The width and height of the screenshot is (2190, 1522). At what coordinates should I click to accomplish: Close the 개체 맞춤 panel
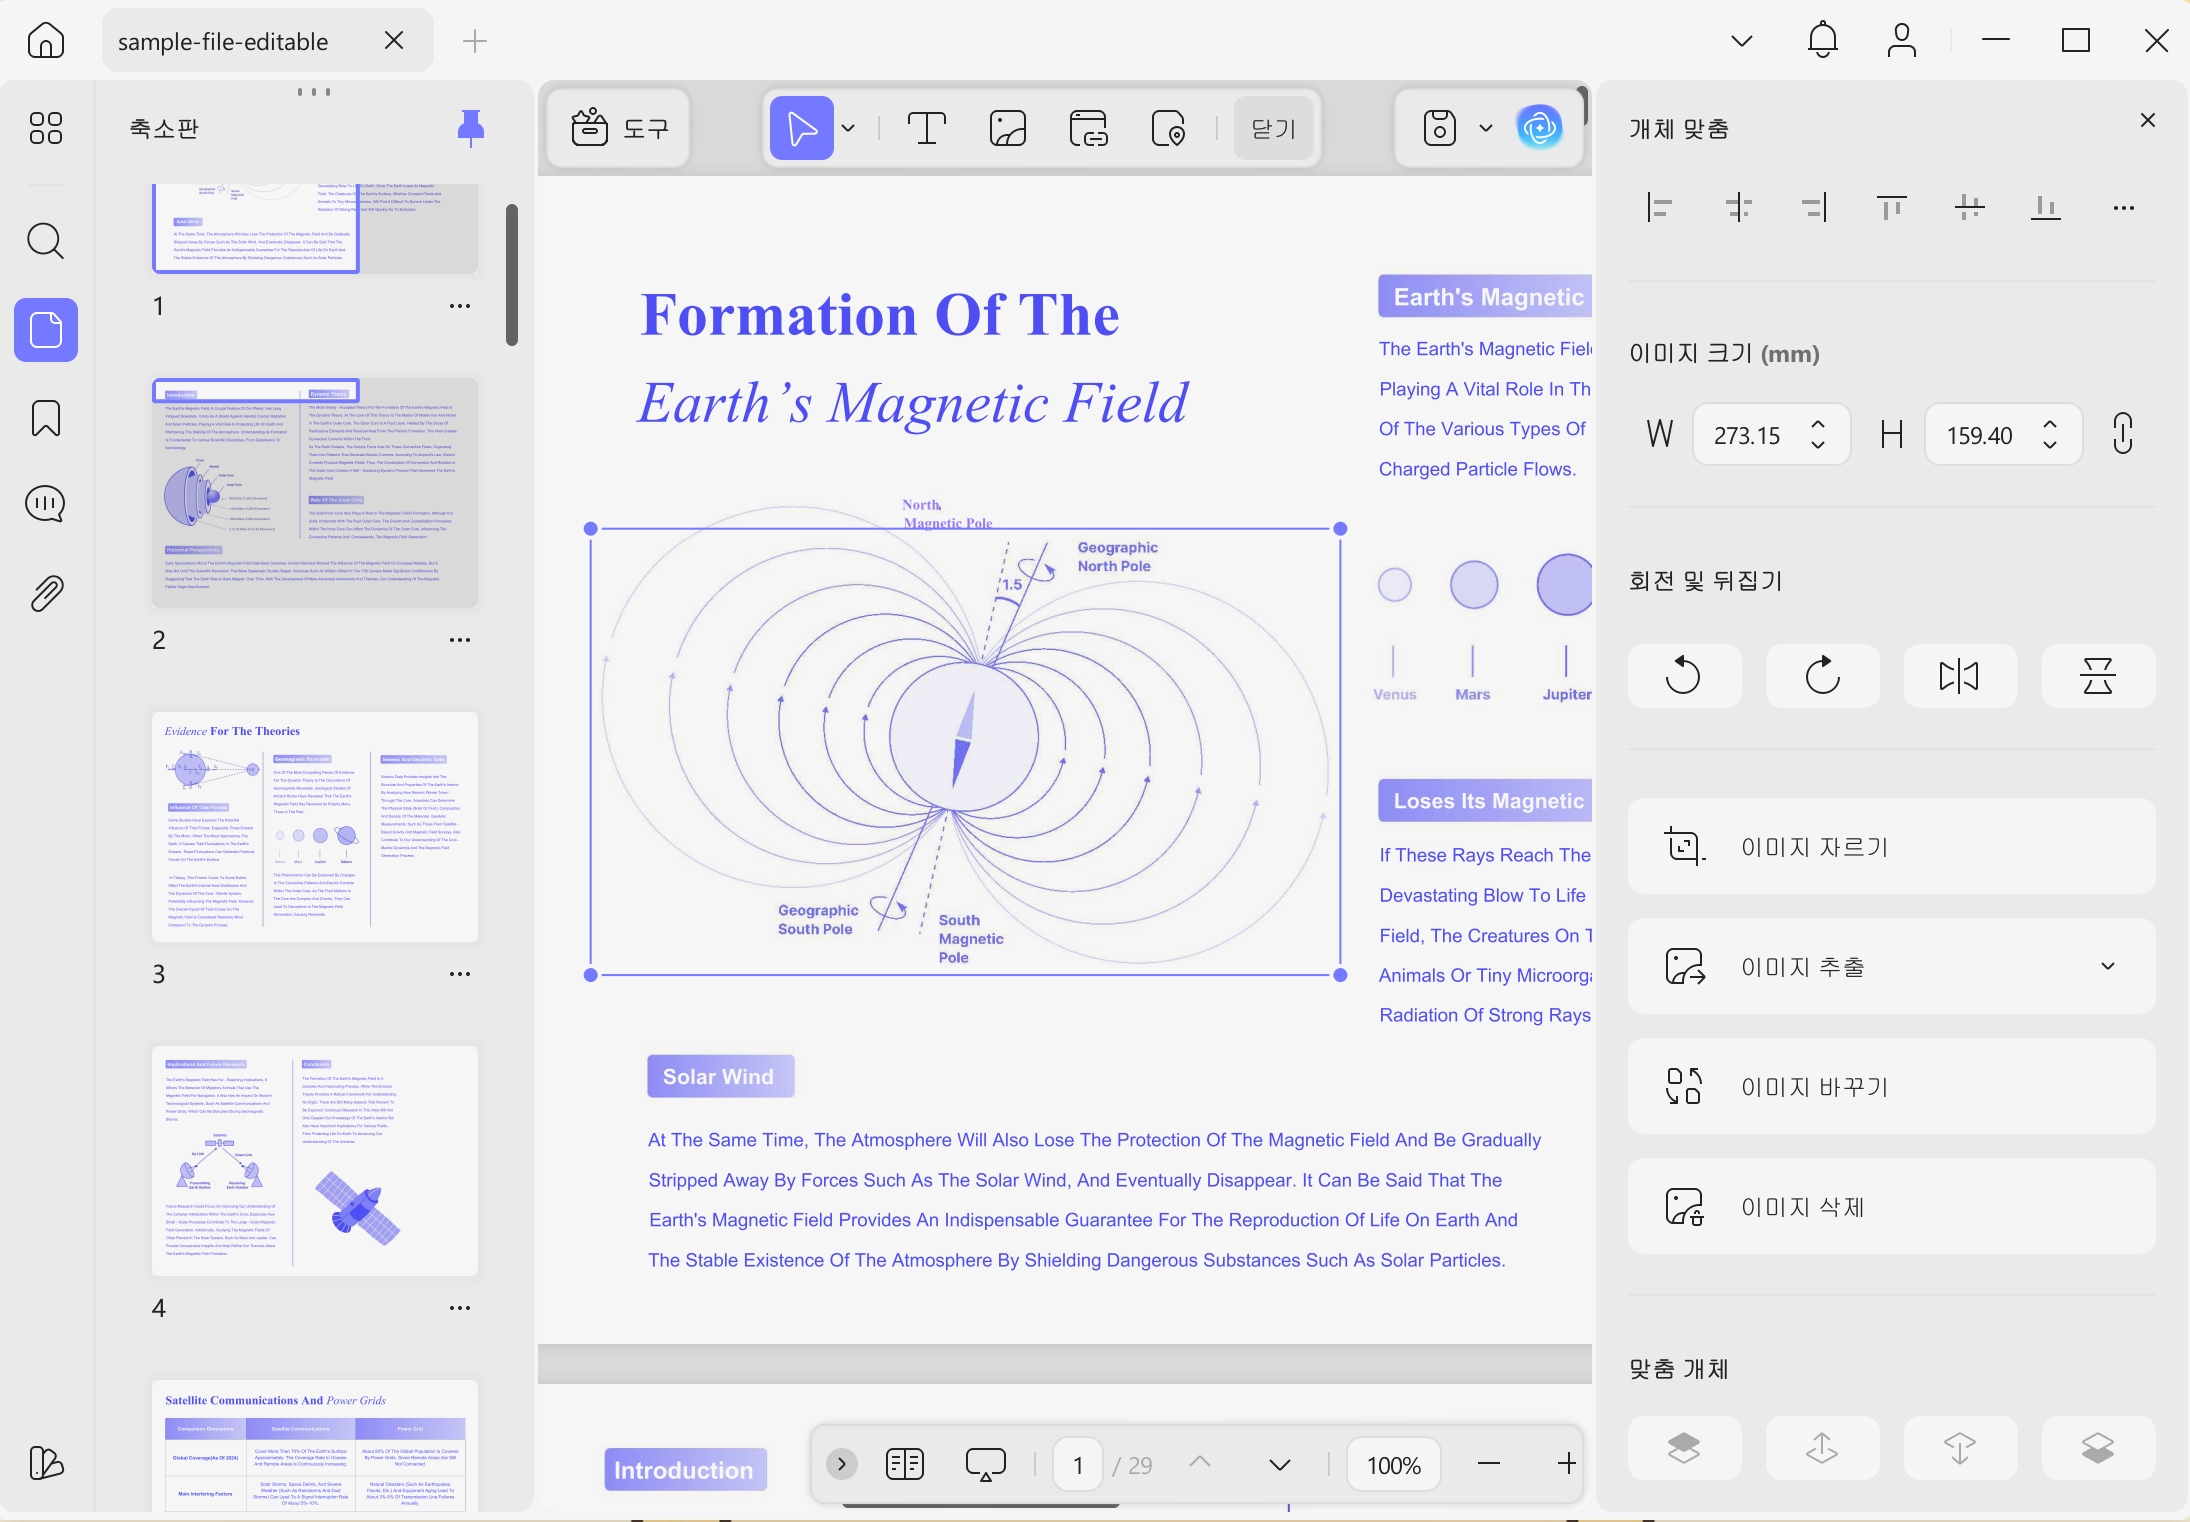[2147, 120]
